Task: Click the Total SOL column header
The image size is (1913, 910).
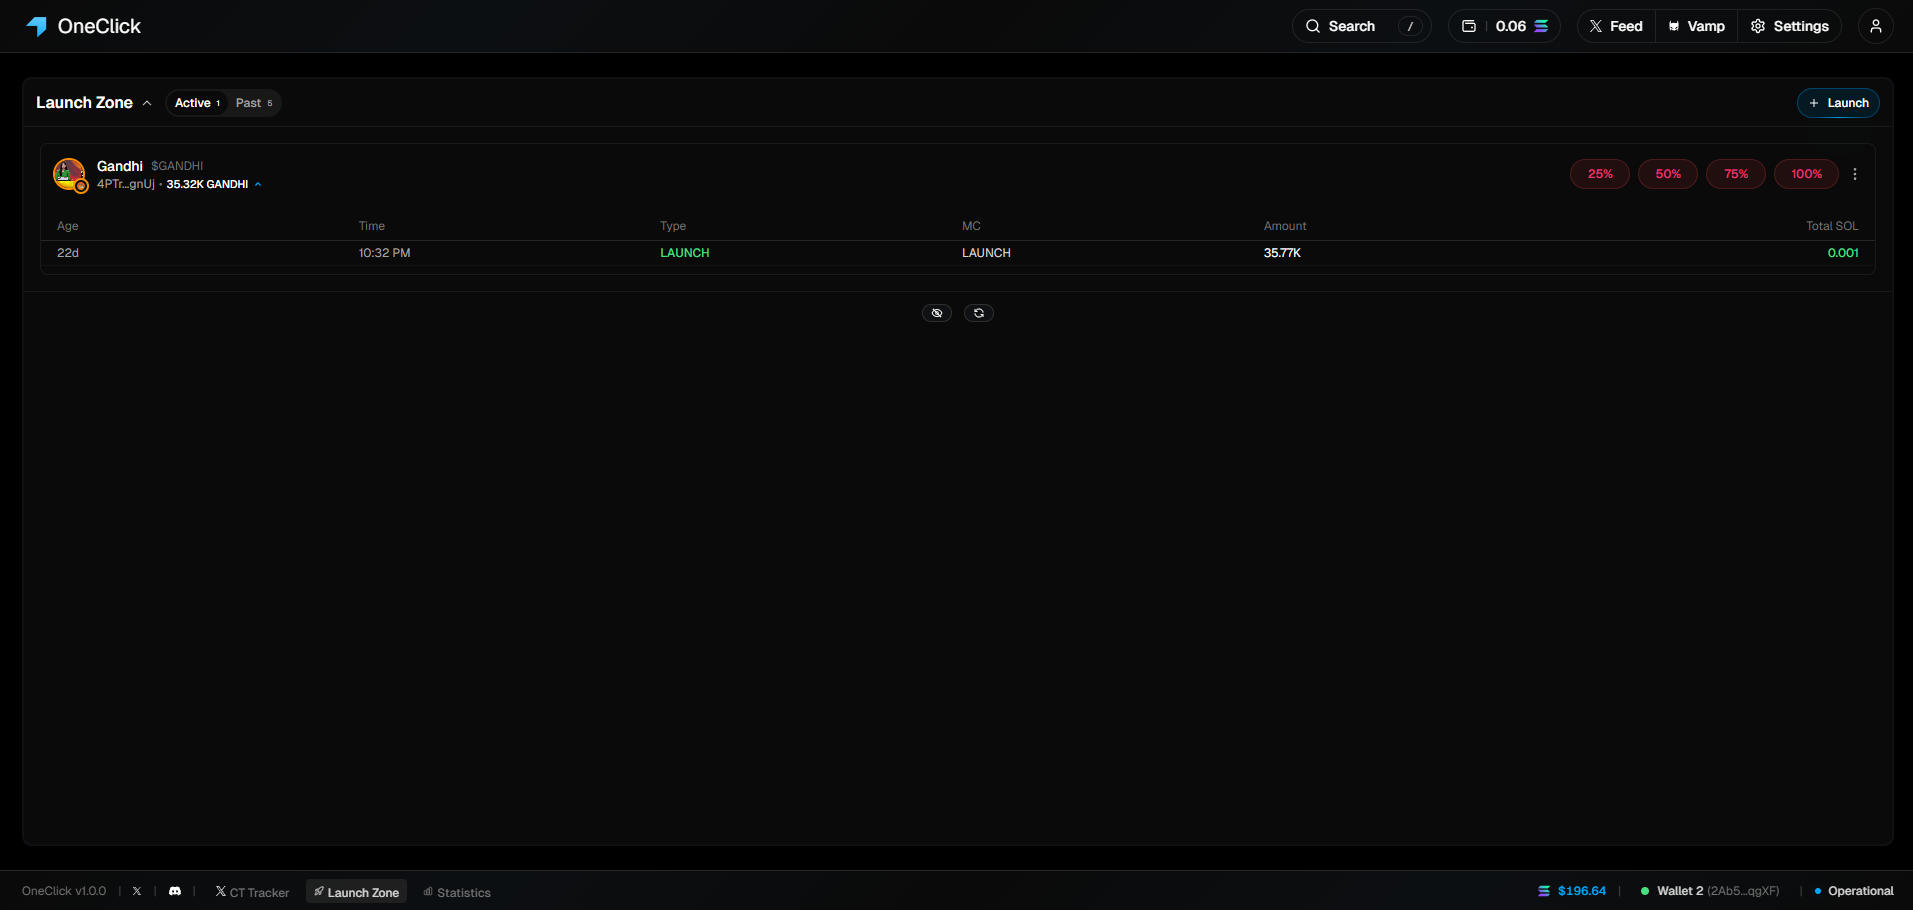Action: [x=1832, y=226]
